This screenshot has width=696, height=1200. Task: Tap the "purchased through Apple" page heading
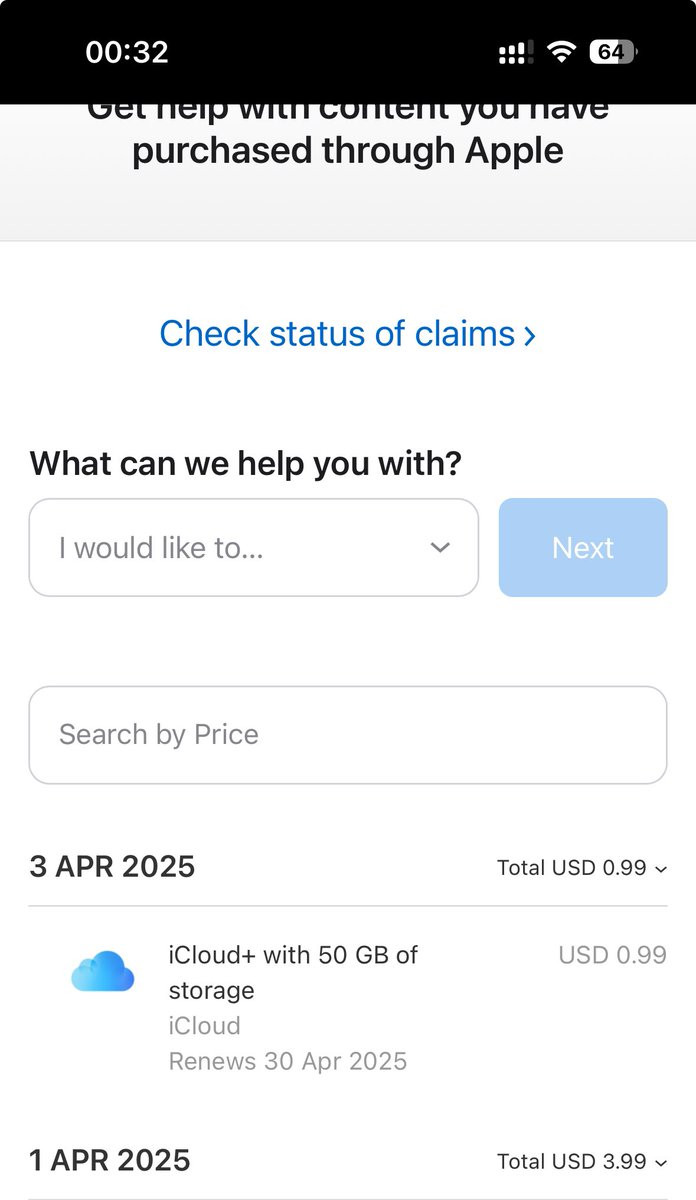[x=347, y=150]
